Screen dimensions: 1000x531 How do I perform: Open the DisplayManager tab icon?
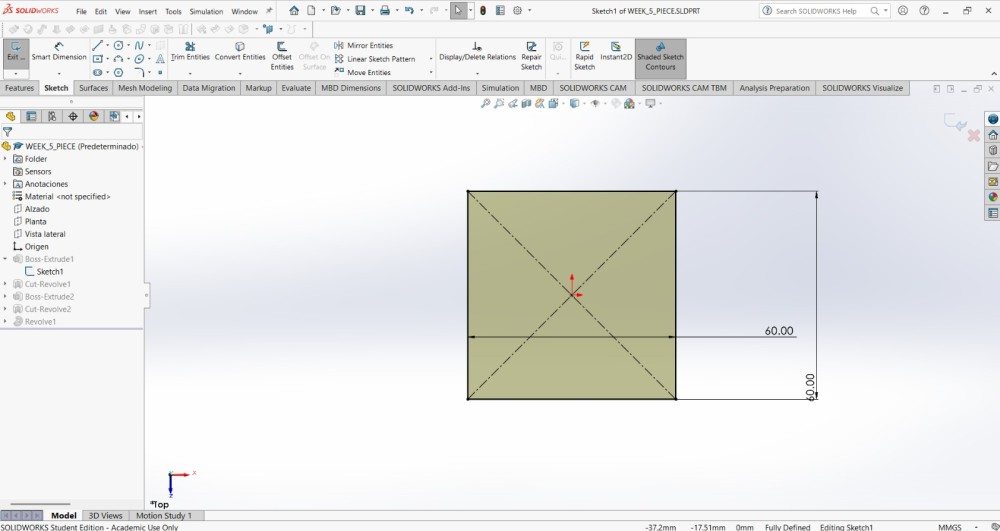tap(94, 116)
